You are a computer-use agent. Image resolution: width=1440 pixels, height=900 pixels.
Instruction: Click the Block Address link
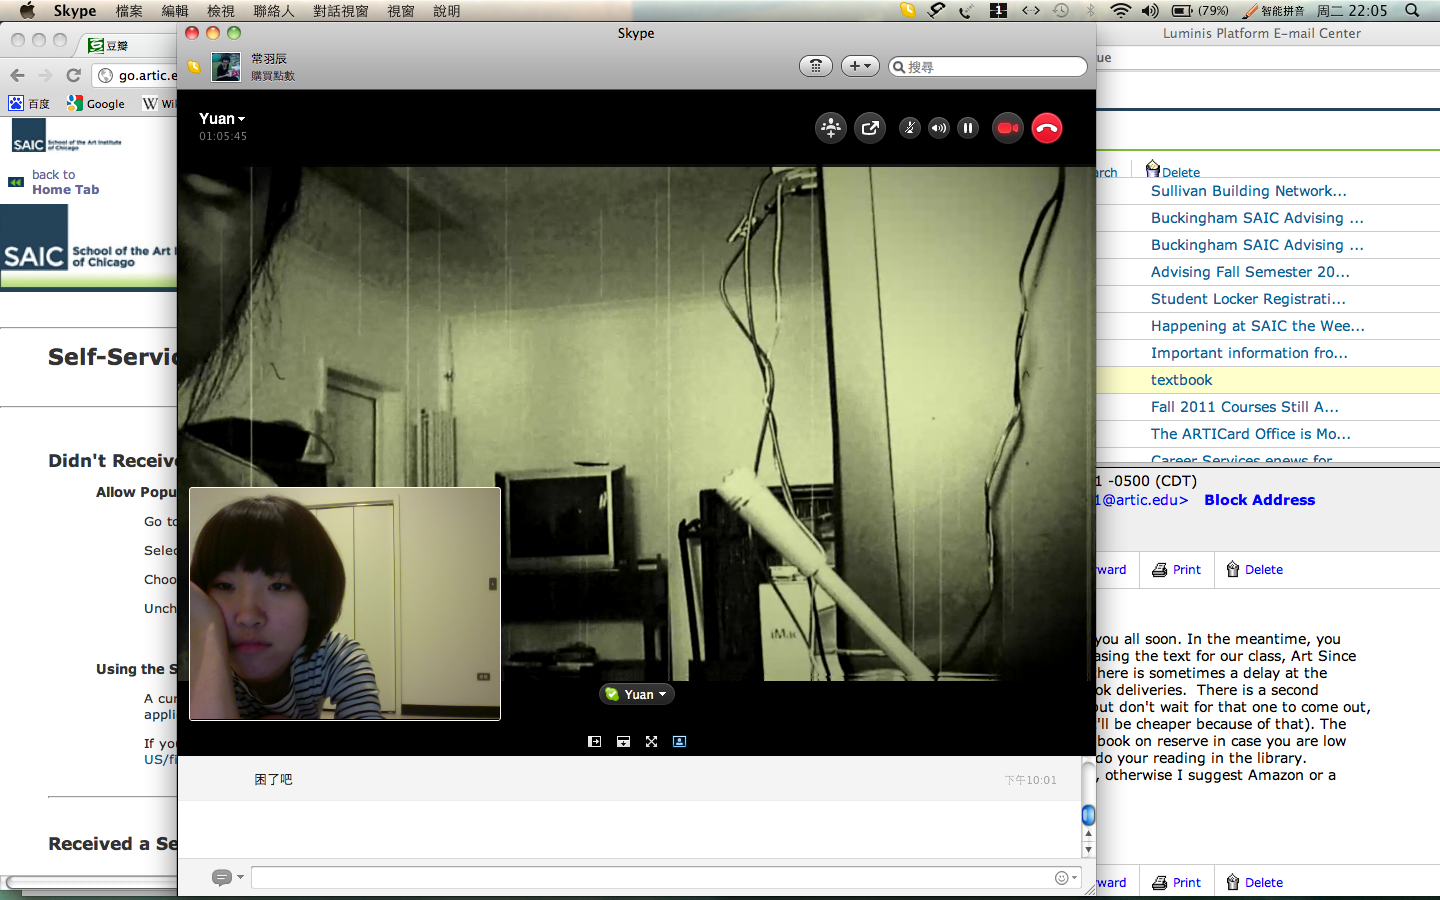(x=1259, y=500)
